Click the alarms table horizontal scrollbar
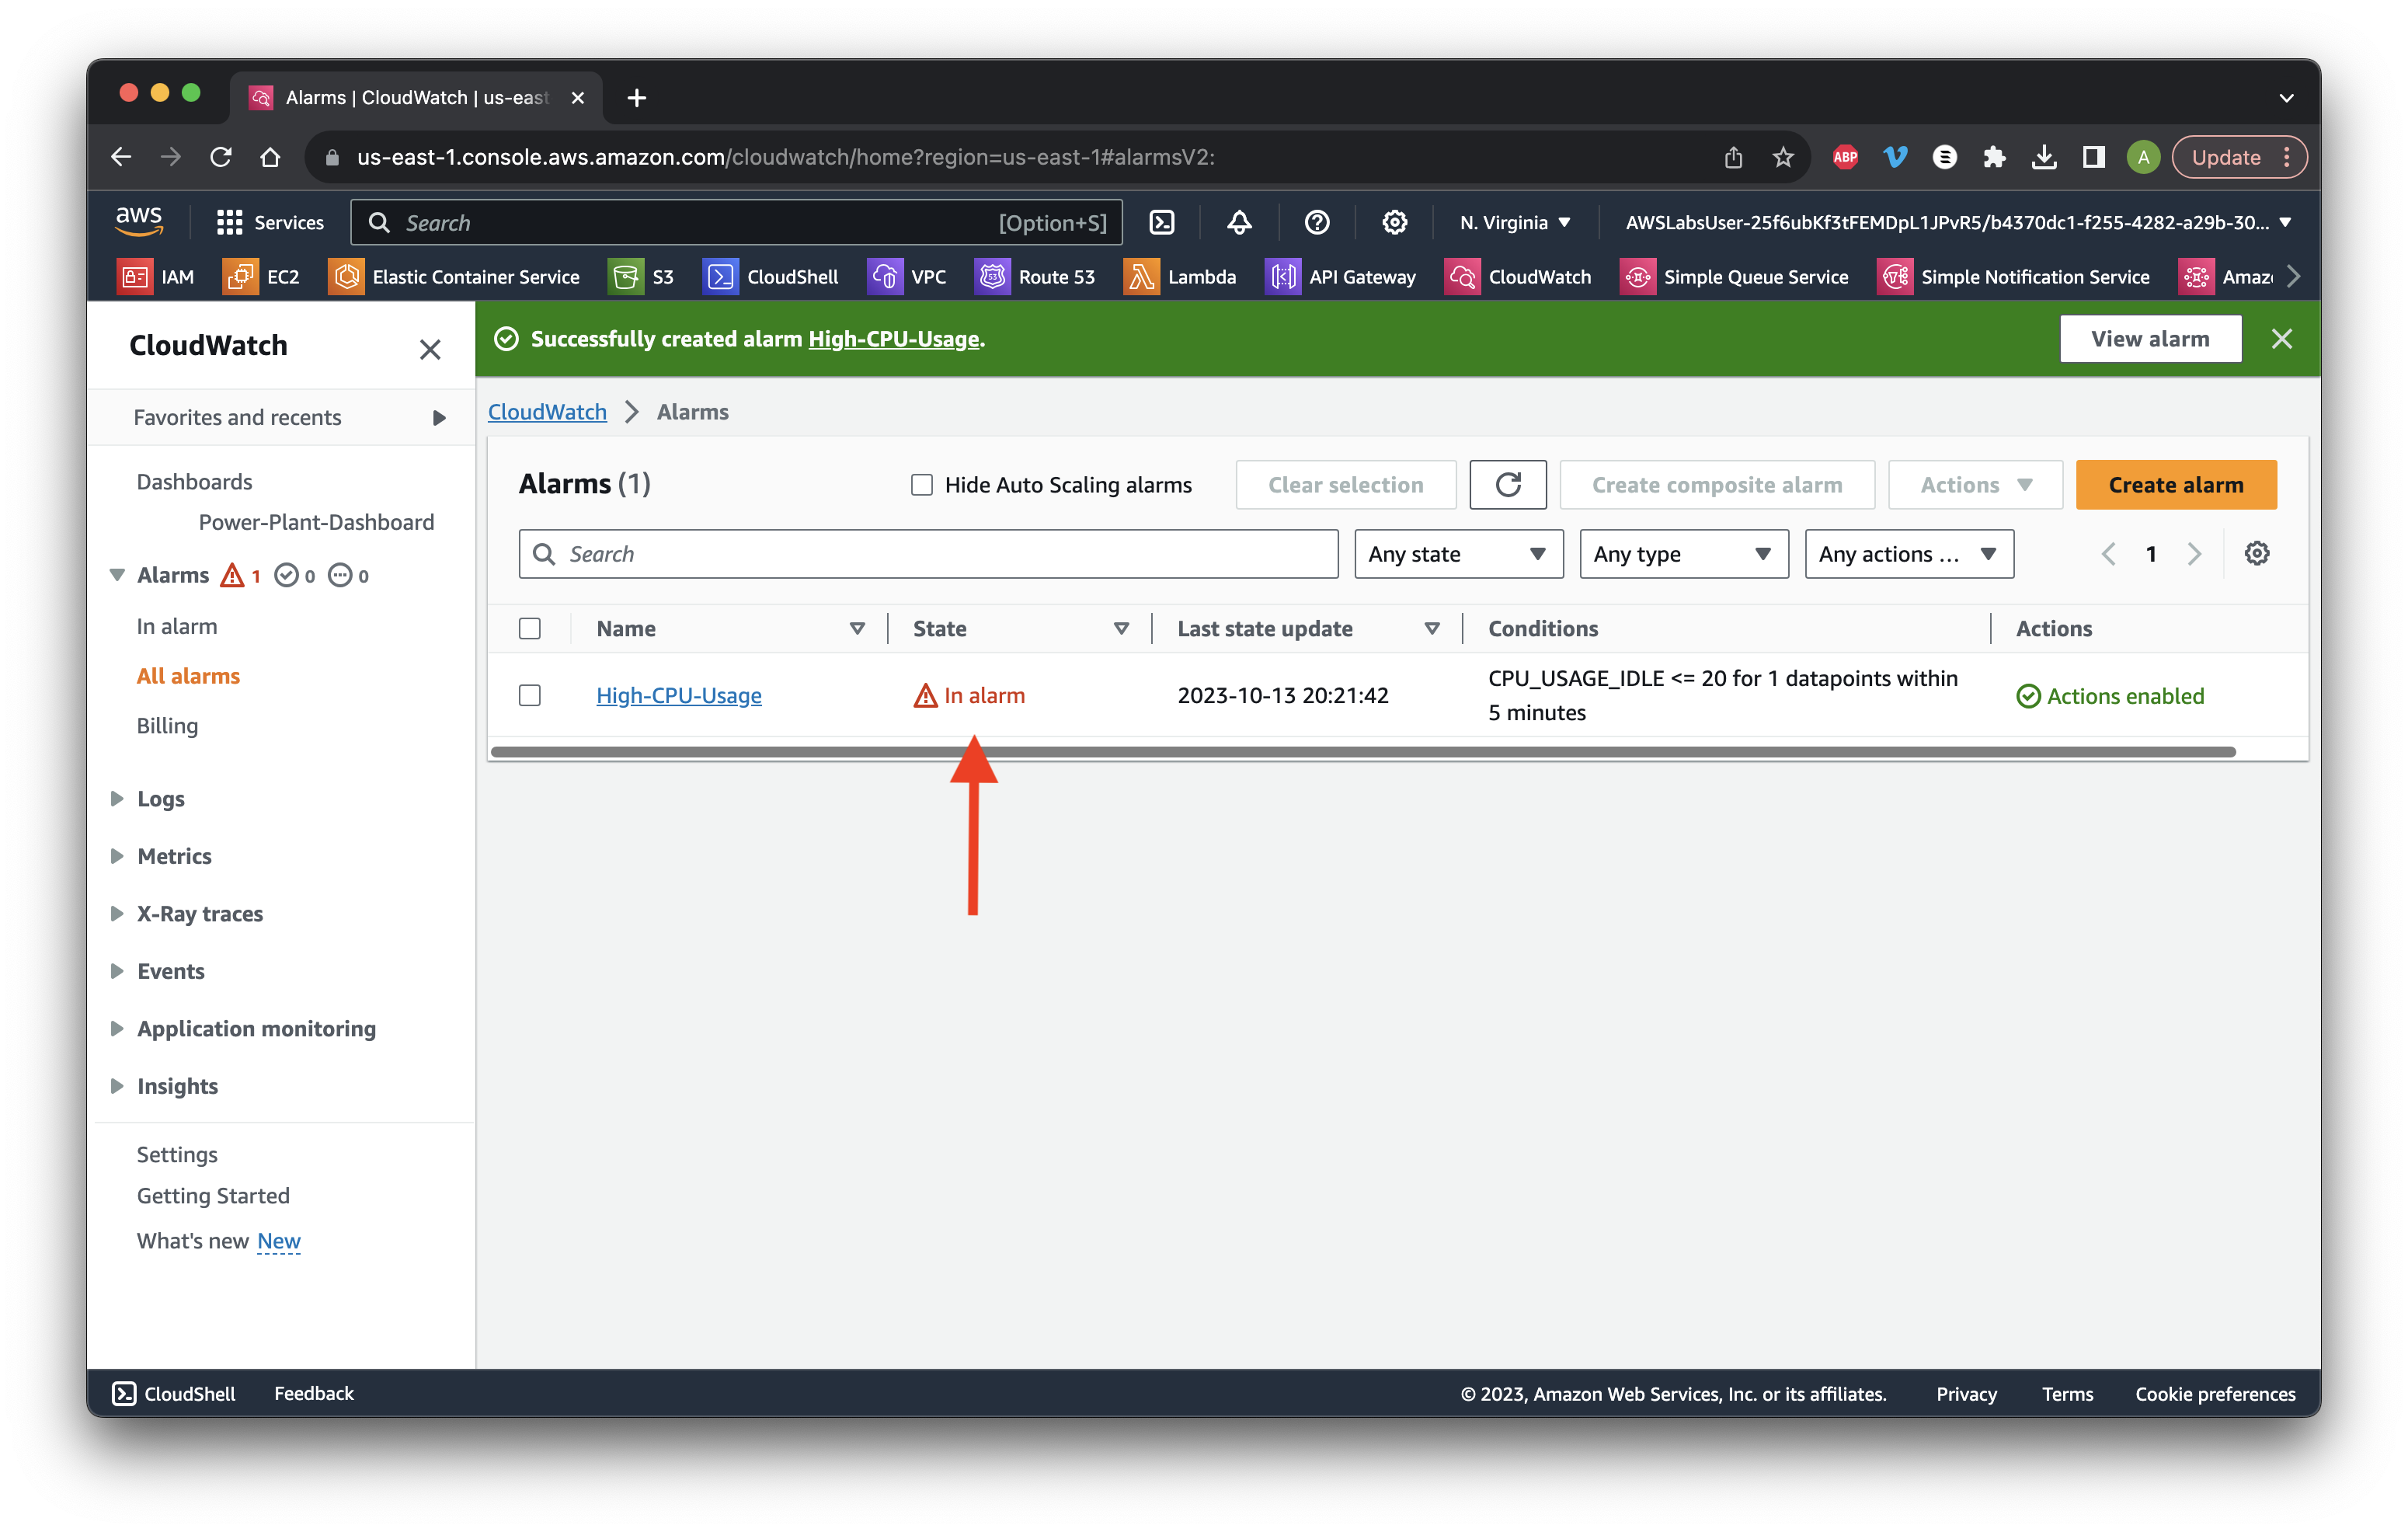2408x1532 pixels. point(1363,752)
